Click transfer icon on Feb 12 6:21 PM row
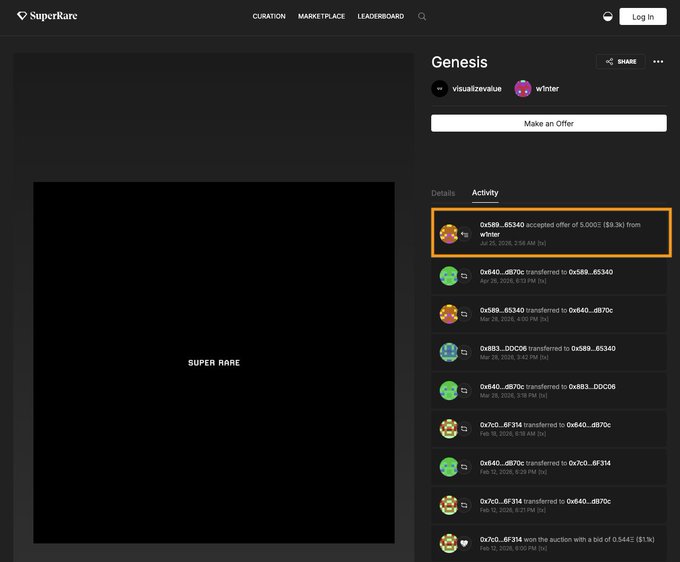 tap(464, 505)
